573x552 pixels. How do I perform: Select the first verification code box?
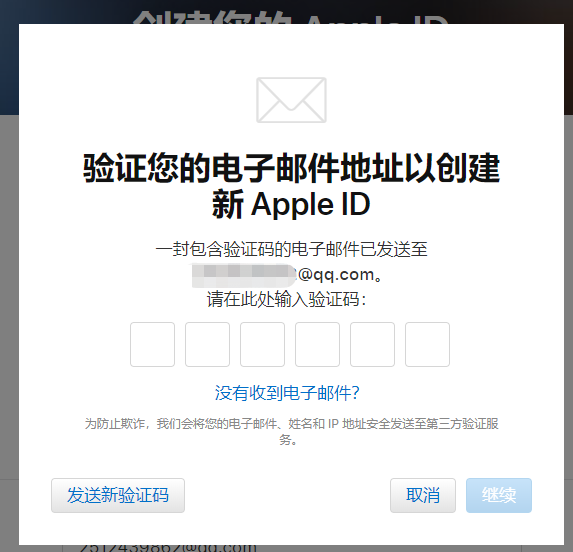(152, 344)
